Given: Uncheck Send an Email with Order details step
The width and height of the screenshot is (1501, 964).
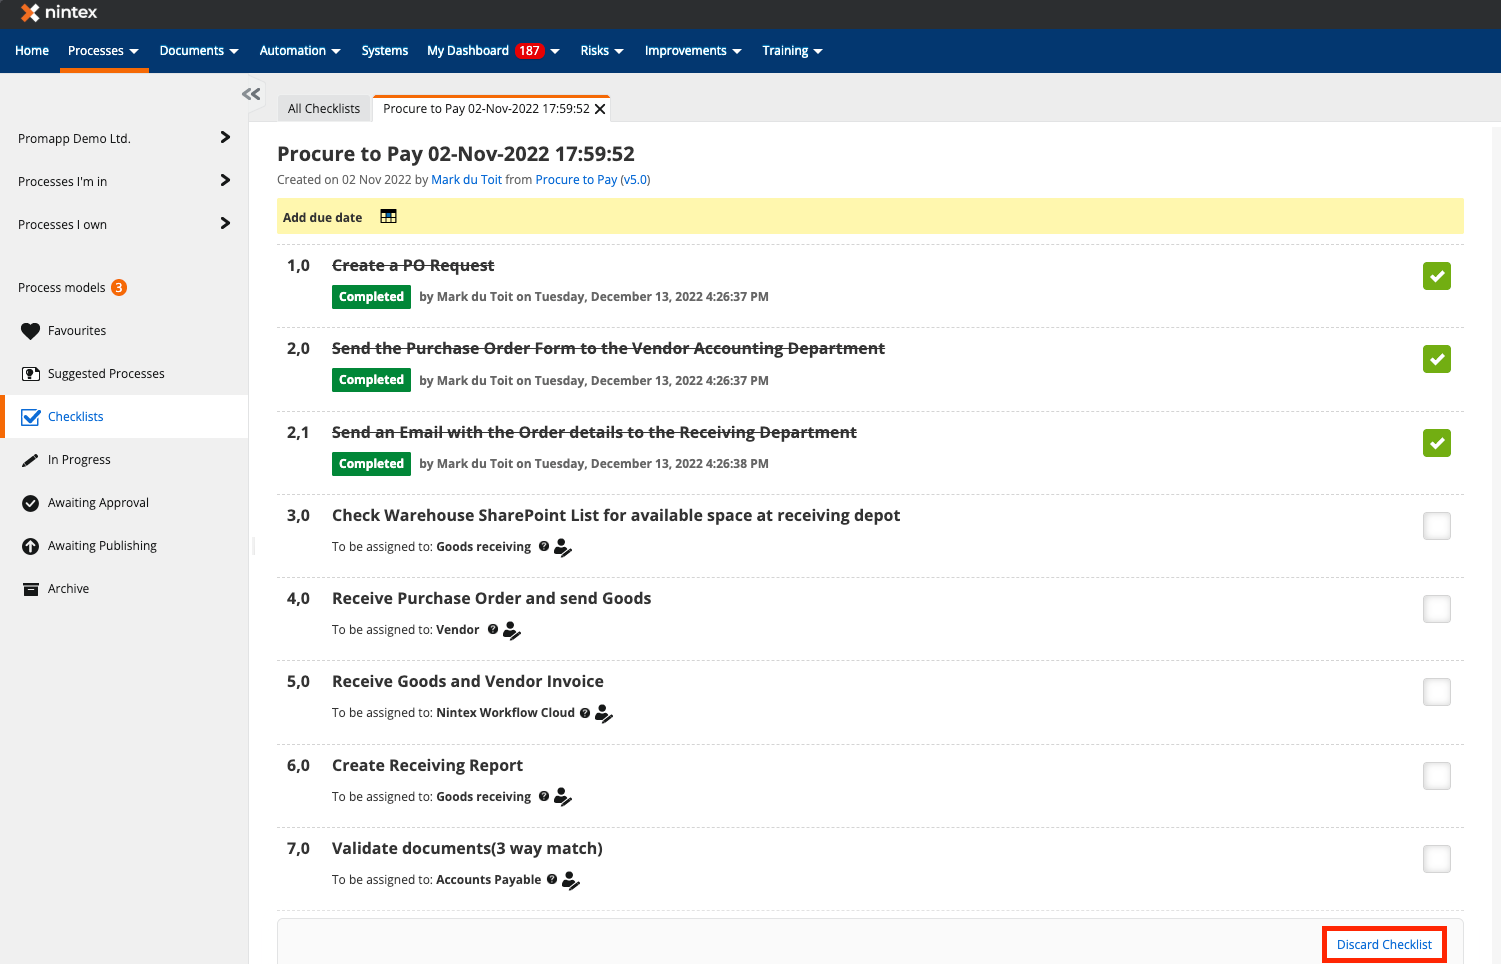Looking at the screenshot, I should (1437, 443).
